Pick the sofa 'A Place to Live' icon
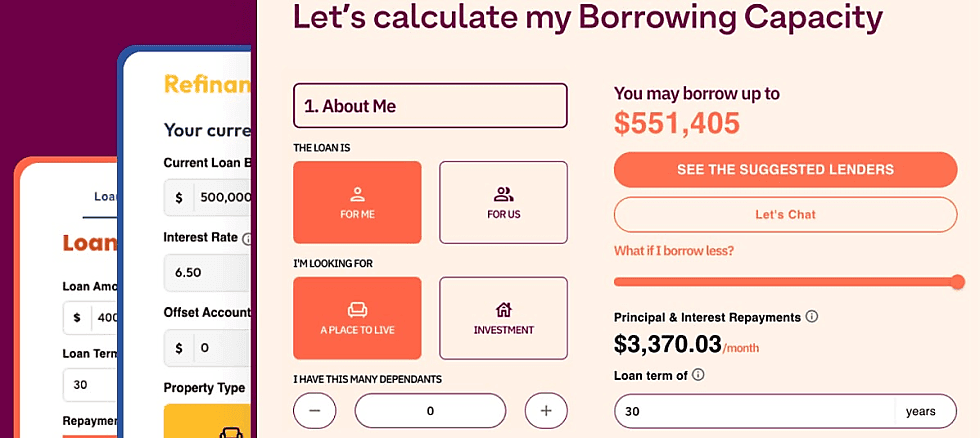 [357, 309]
